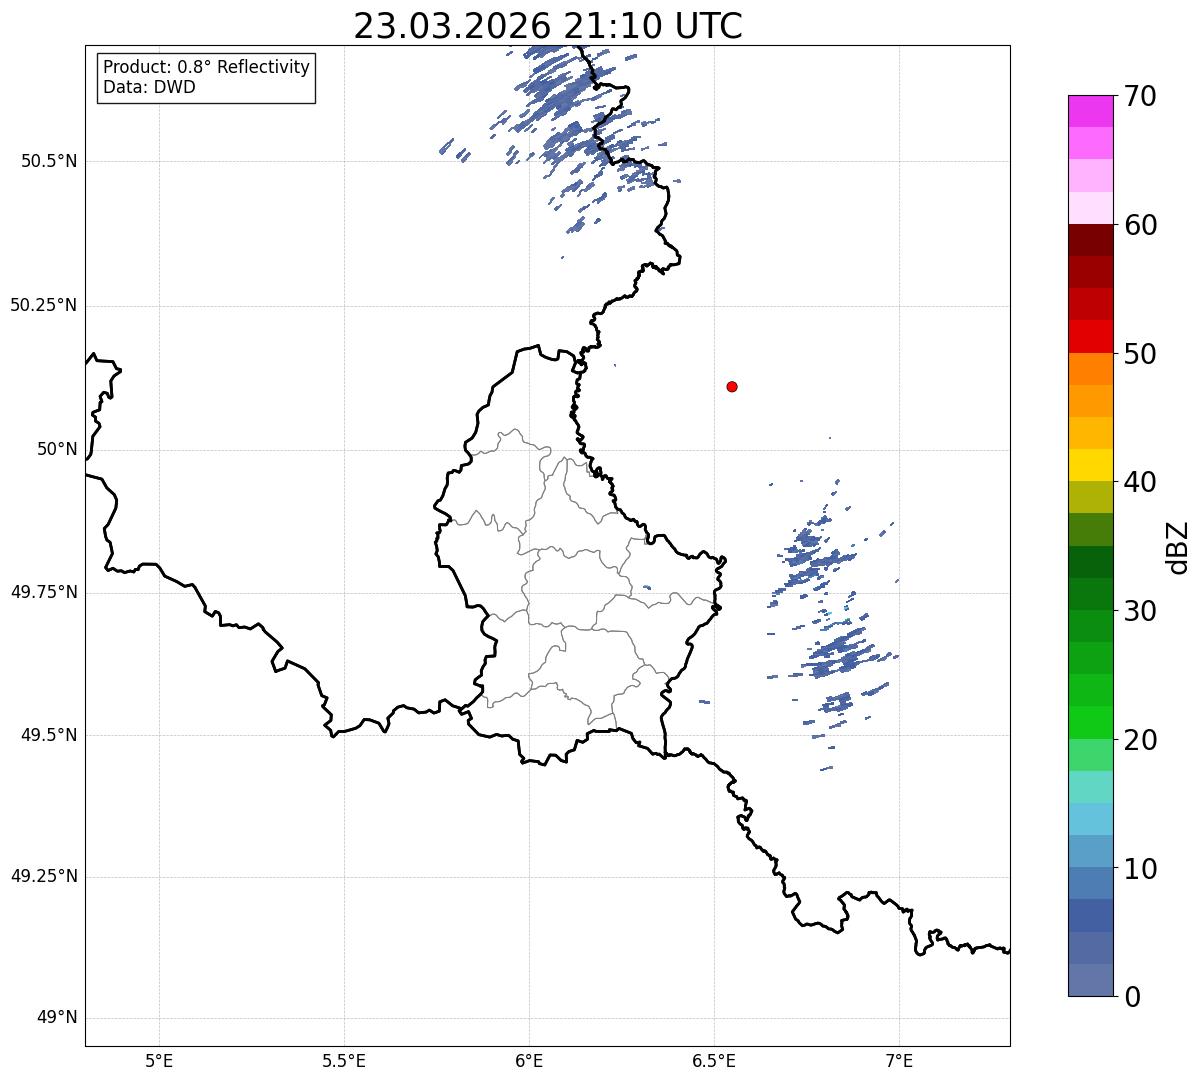
Task: Click 'Product: 0.8° Reflectivity' label
Action: [207, 67]
